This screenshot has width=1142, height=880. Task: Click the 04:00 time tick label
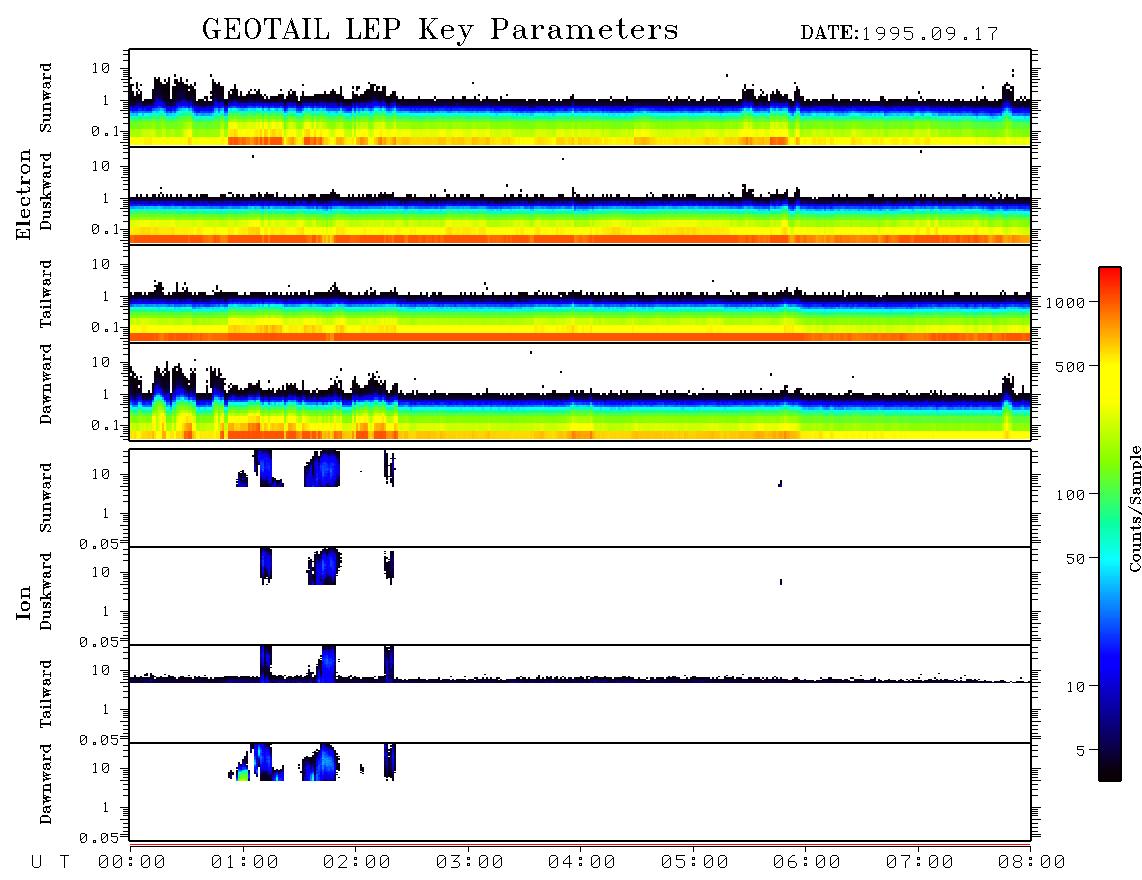[x=582, y=863]
